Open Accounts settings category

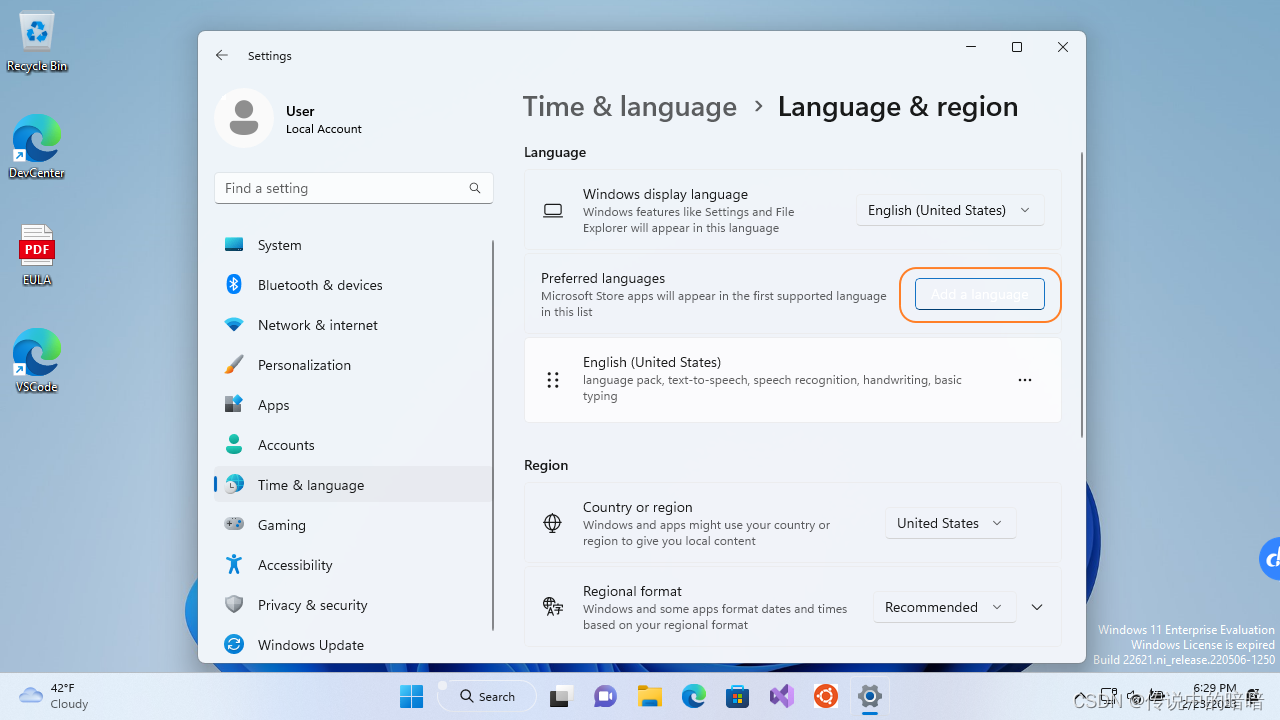click(353, 445)
